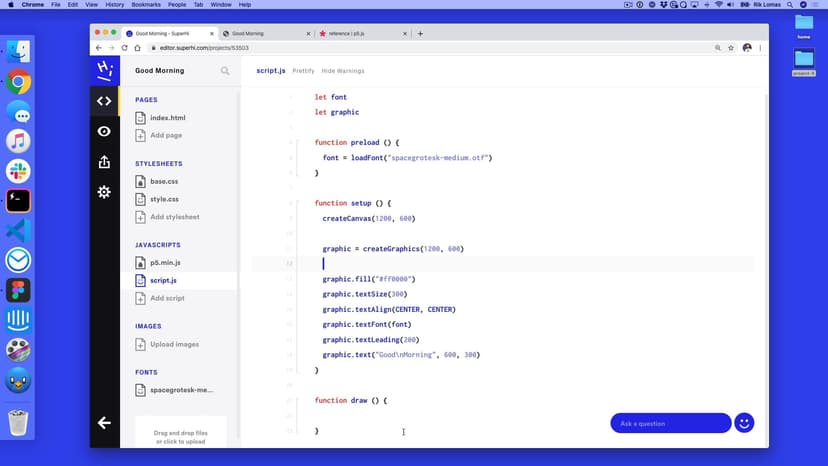Click the smiley face help button
The image size is (828, 466).
pos(744,423)
